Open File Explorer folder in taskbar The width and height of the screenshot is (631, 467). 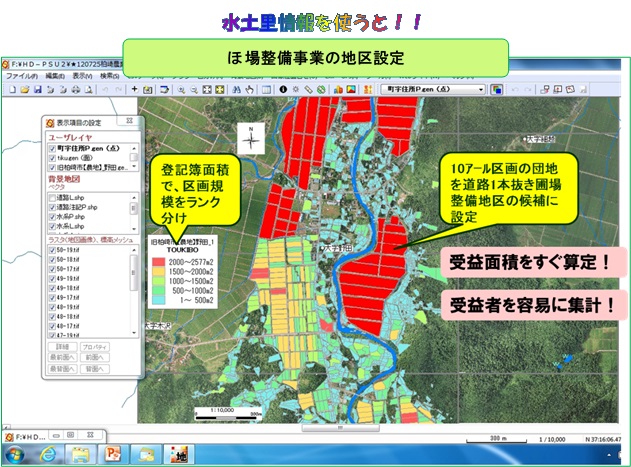point(80,455)
